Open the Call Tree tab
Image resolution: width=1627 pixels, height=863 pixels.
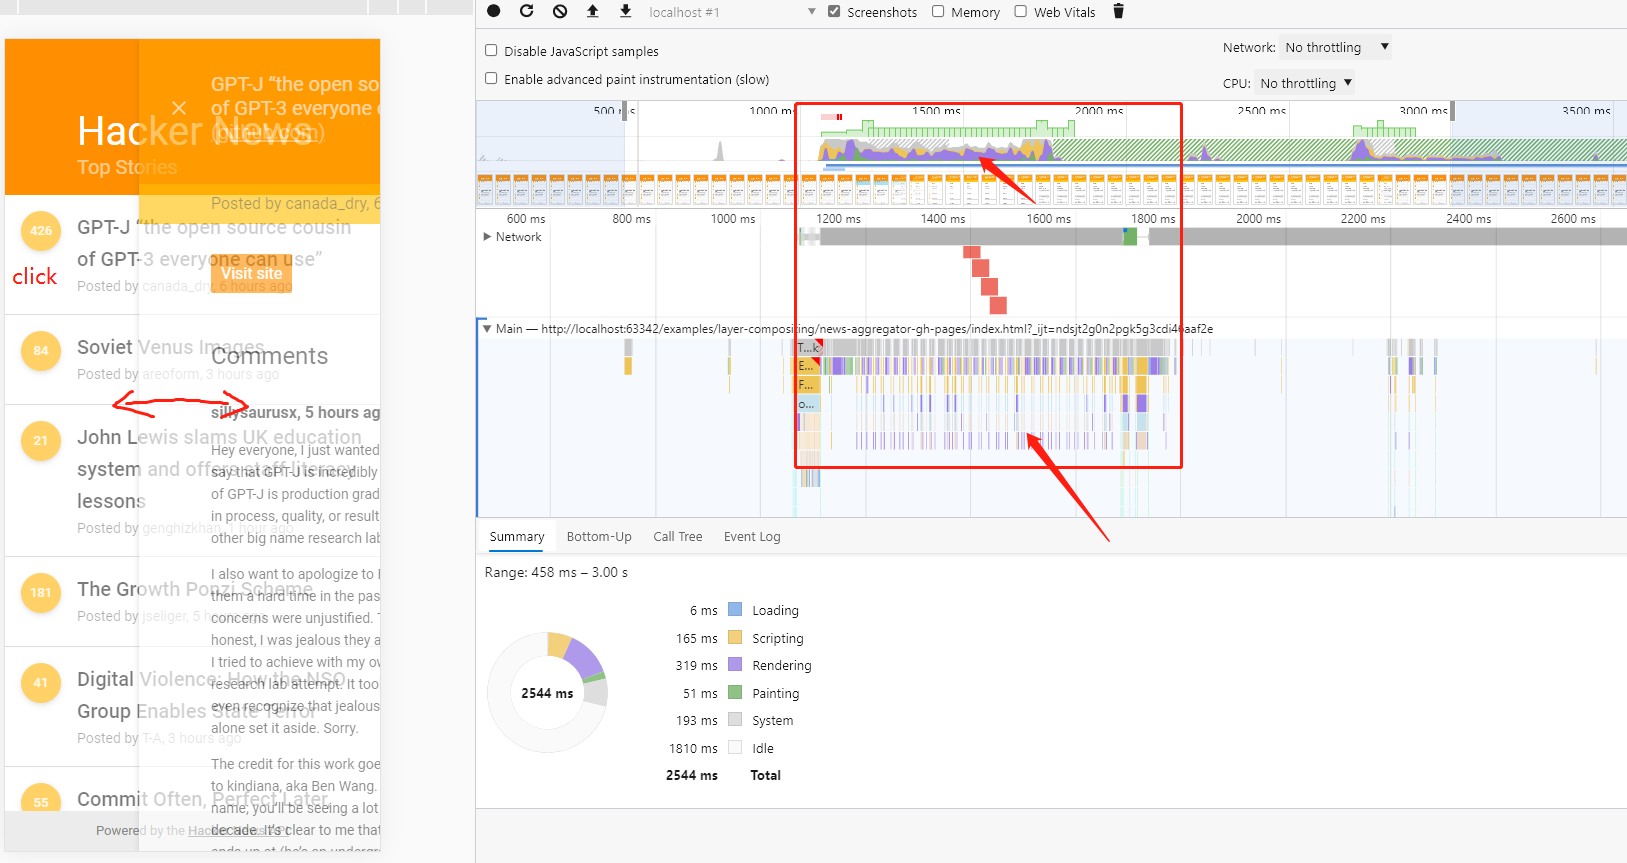point(678,537)
